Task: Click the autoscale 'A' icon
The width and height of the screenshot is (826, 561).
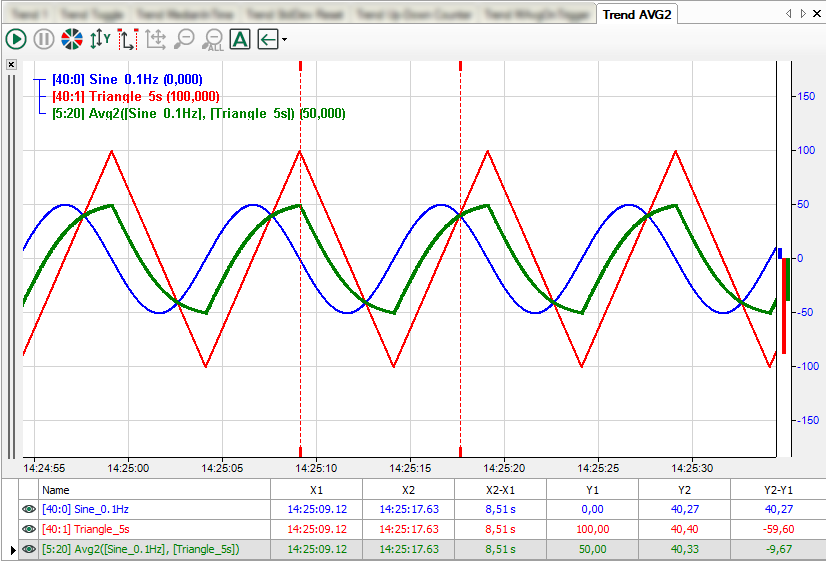Action: tap(240, 39)
